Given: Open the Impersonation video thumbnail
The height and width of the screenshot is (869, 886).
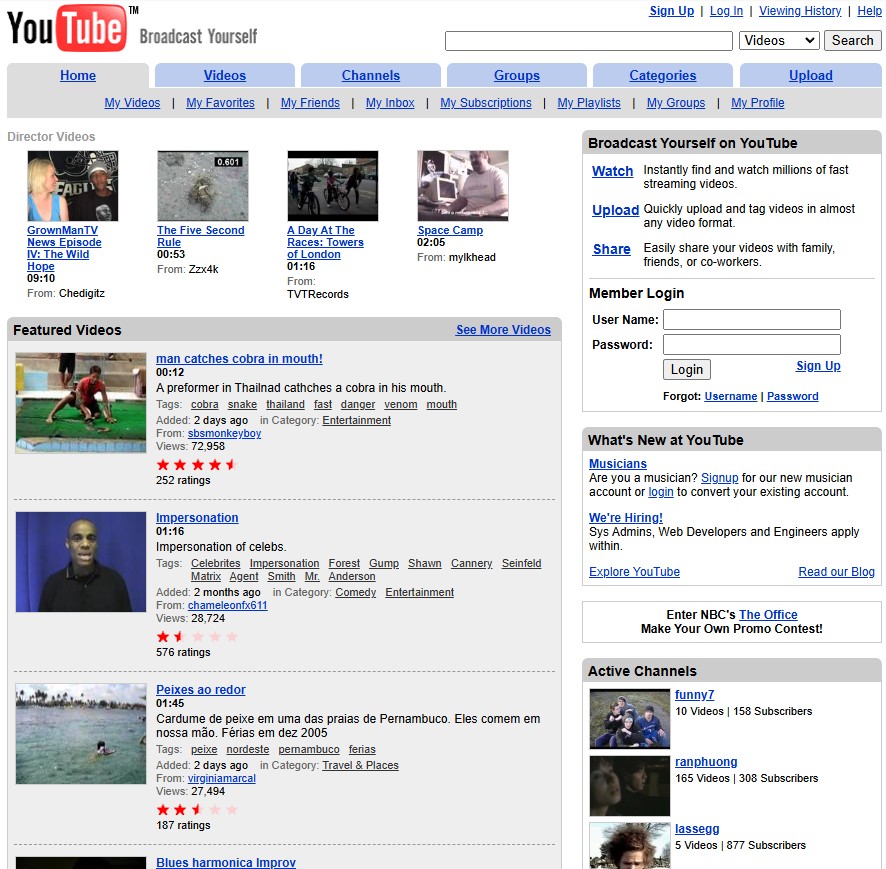Looking at the screenshot, I should 81,562.
